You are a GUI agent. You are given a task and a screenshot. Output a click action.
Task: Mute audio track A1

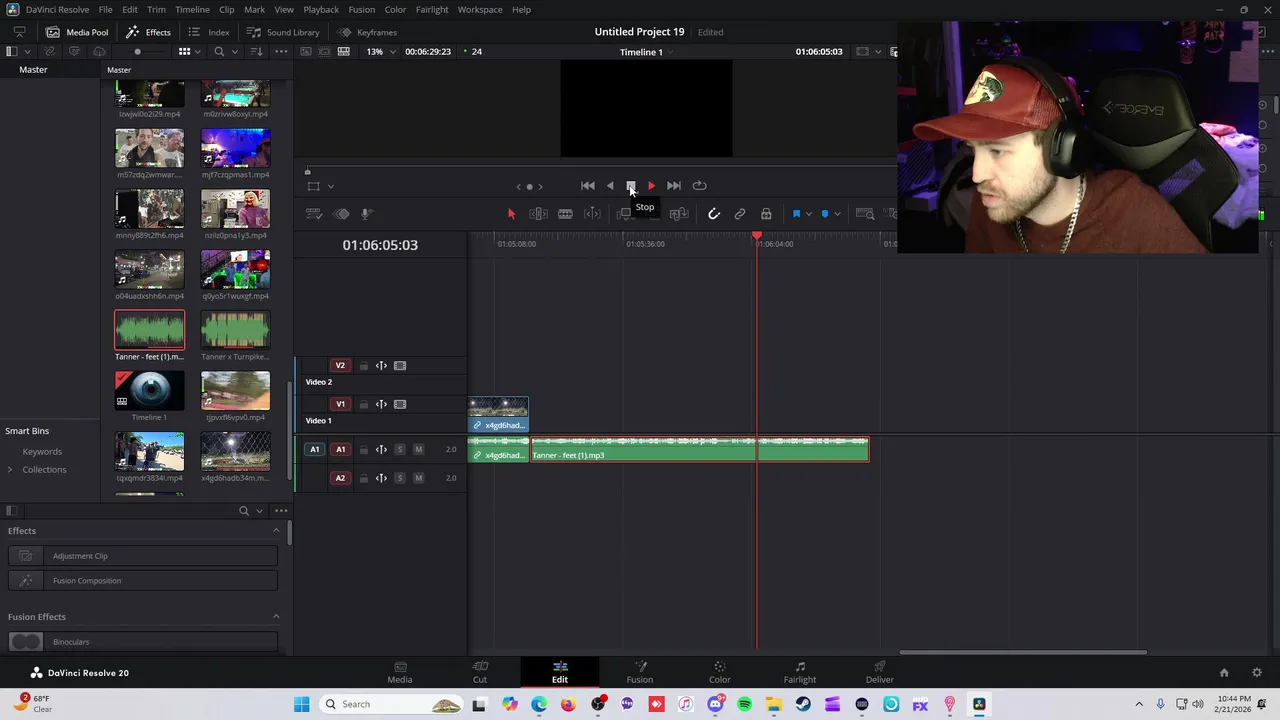[419, 449]
